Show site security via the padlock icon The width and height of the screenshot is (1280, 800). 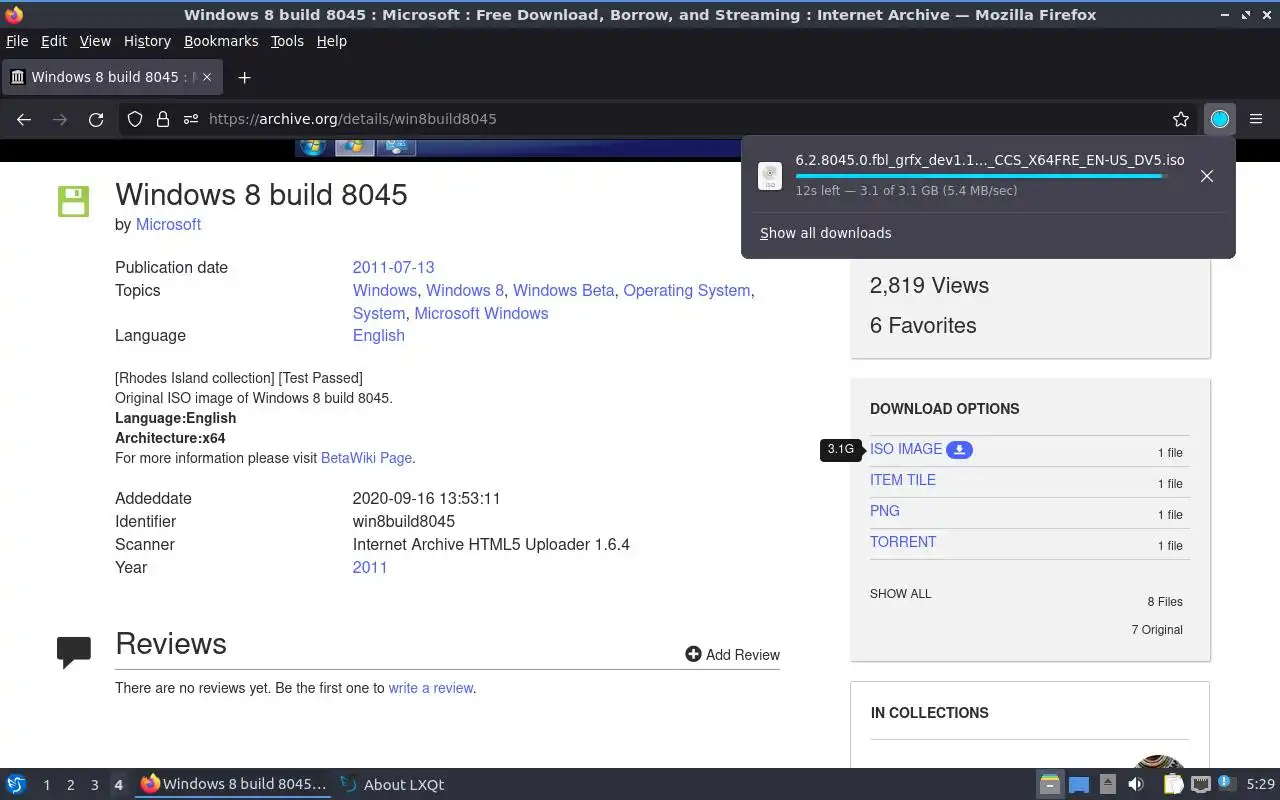click(163, 119)
